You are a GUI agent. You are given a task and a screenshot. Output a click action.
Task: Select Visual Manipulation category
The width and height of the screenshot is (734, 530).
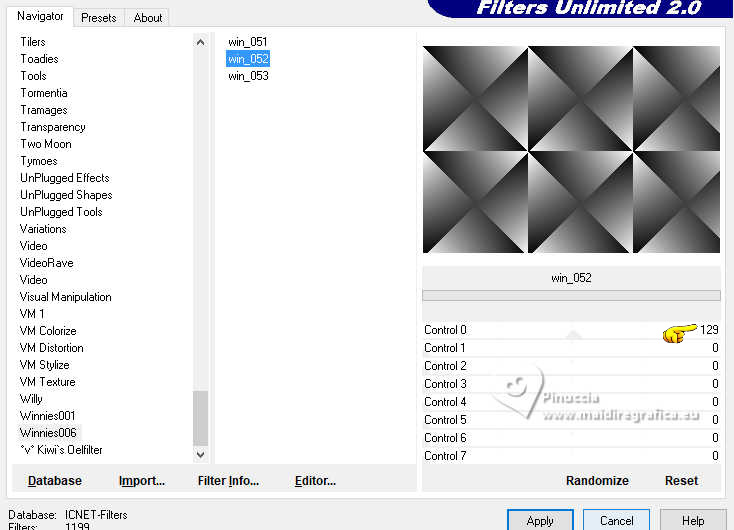pyautogui.click(x=66, y=297)
